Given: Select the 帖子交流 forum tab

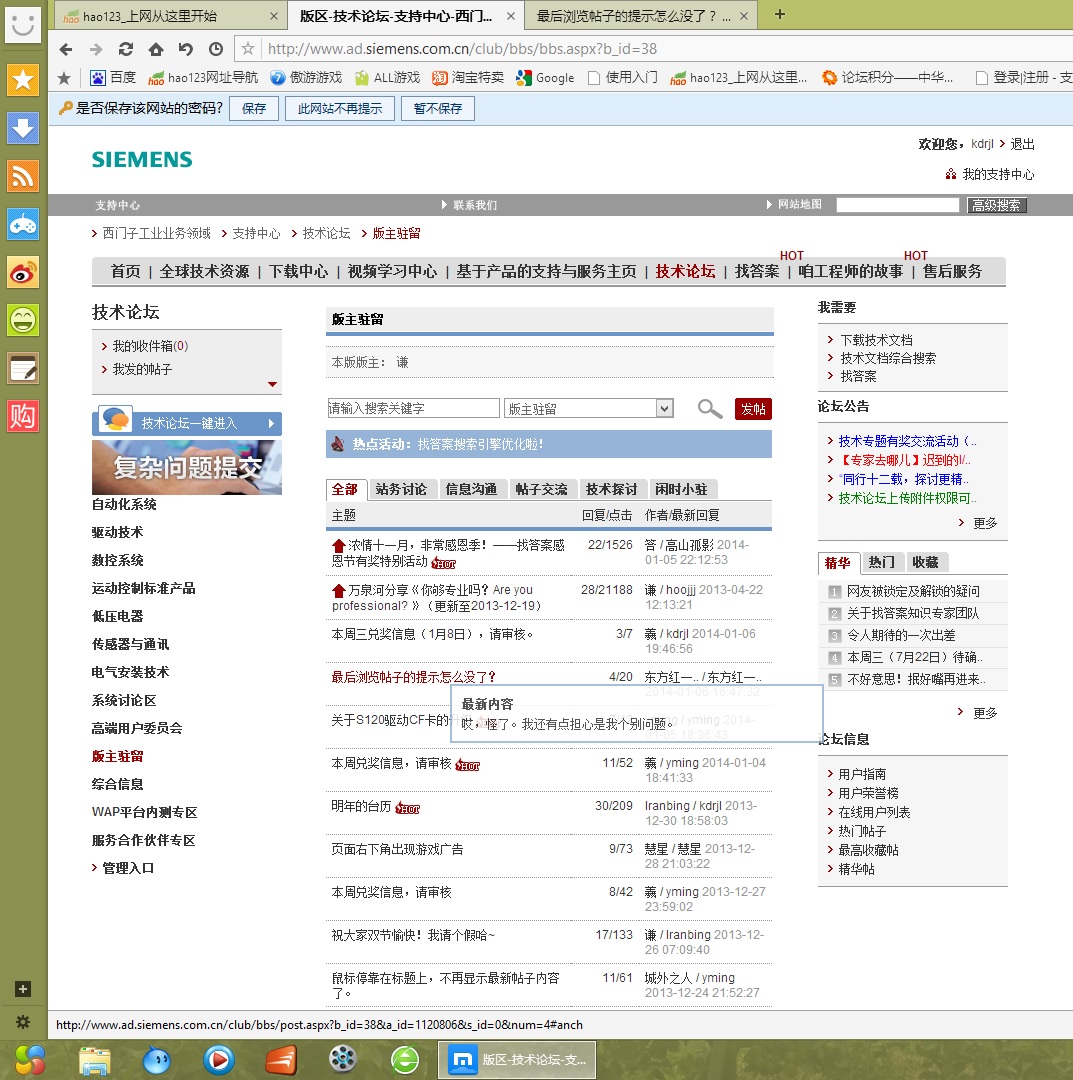Looking at the screenshot, I should pyautogui.click(x=542, y=489).
